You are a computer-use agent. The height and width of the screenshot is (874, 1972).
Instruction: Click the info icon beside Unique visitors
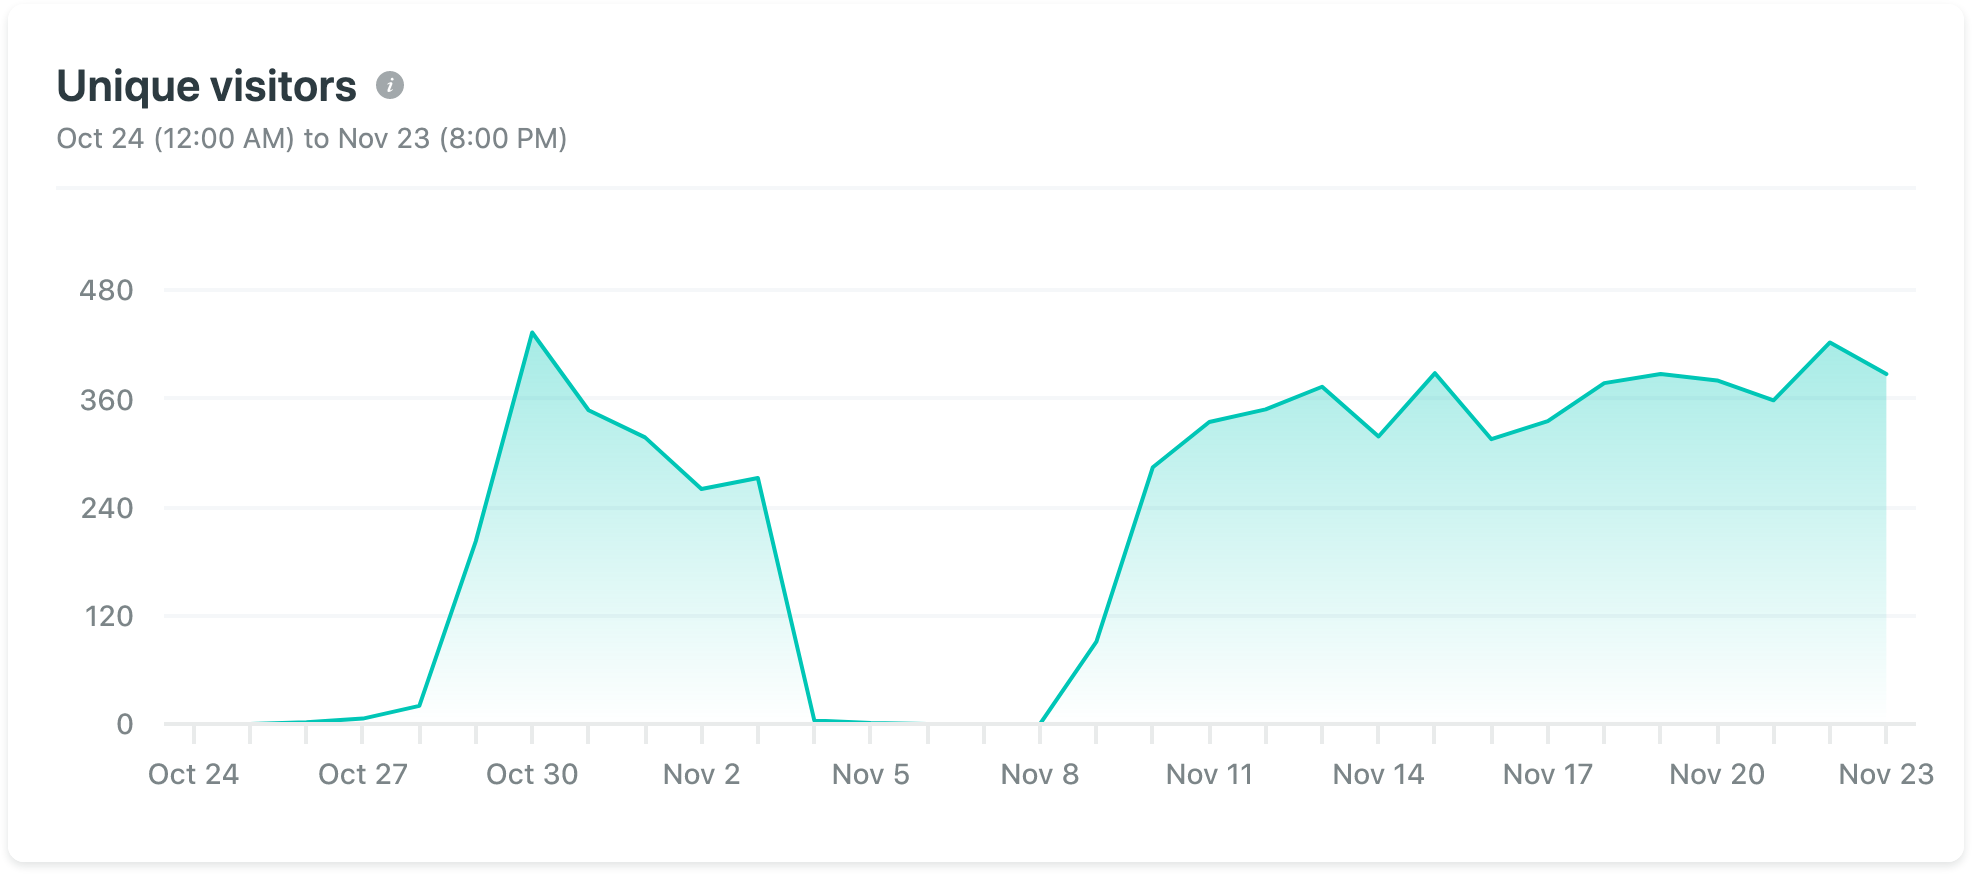(x=390, y=86)
